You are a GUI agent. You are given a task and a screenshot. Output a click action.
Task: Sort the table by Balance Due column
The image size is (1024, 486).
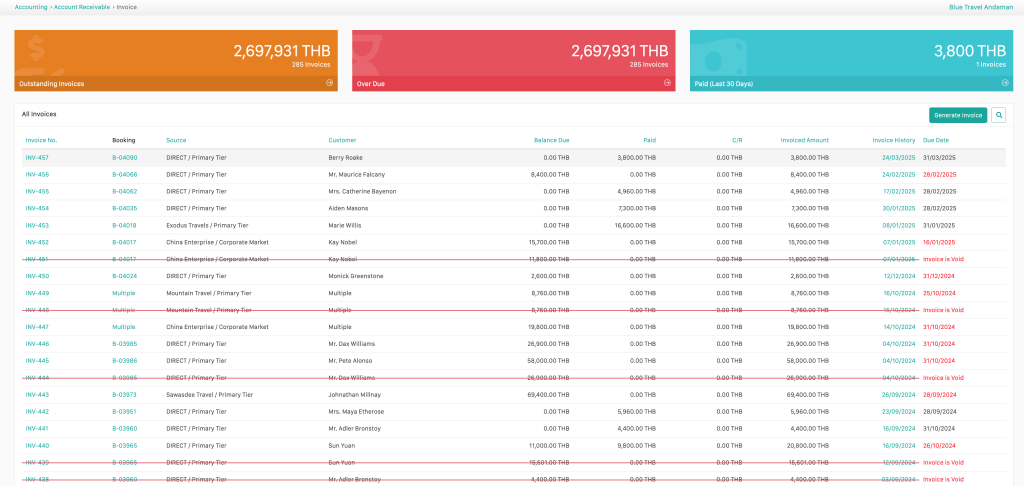click(x=551, y=140)
